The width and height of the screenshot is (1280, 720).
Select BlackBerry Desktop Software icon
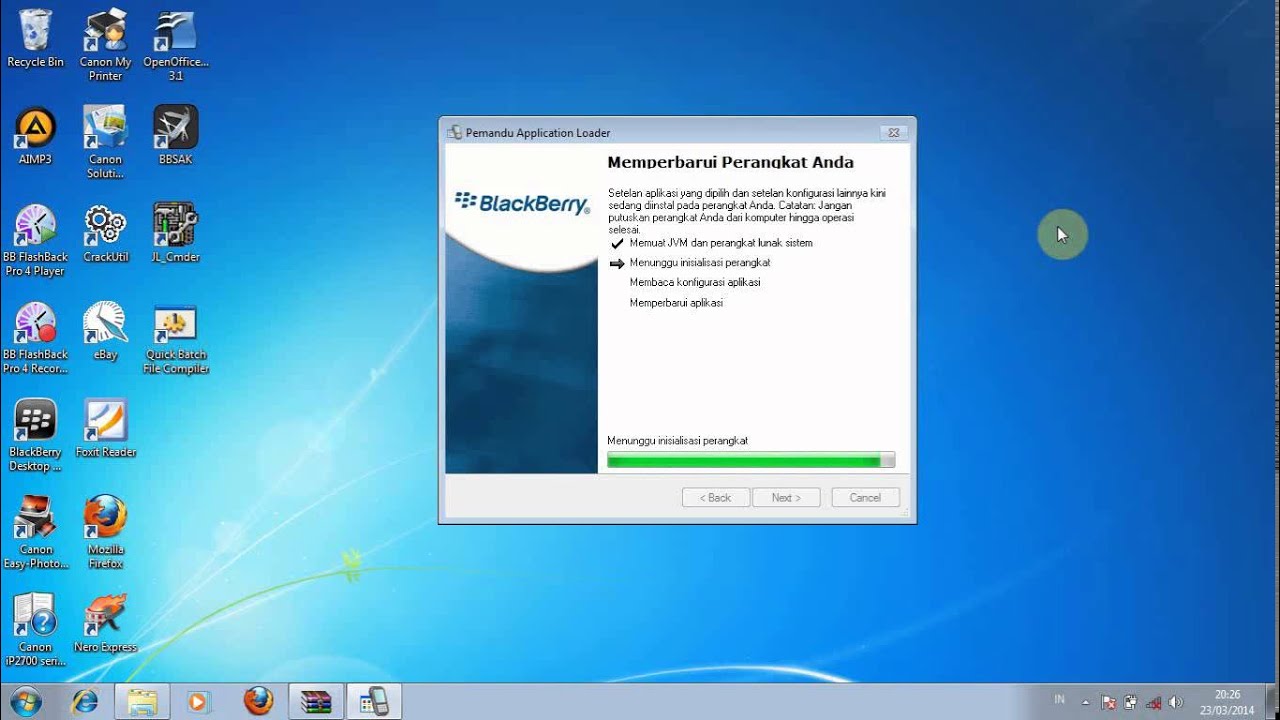[35, 436]
